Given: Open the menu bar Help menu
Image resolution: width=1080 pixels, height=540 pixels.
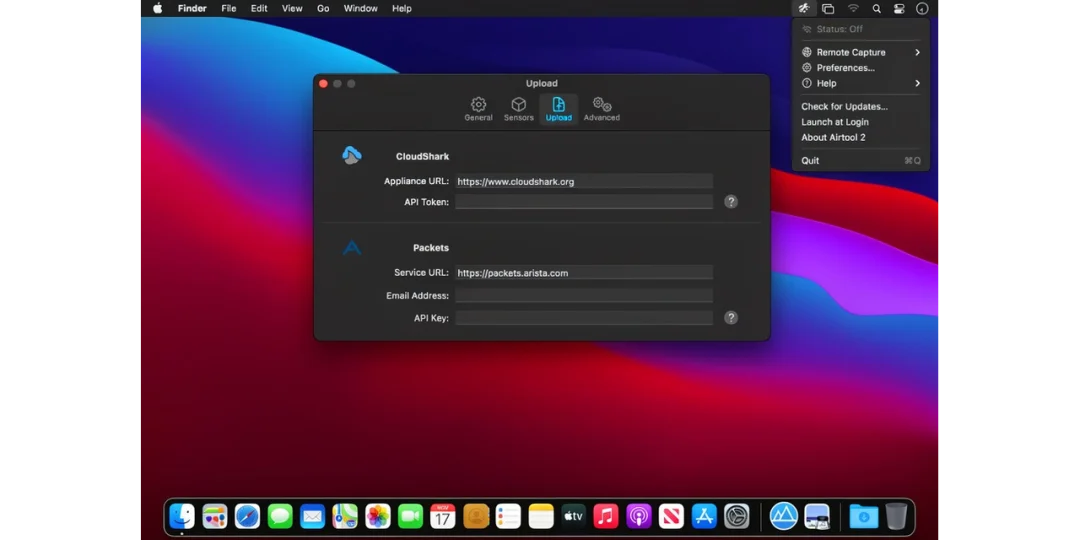Looking at the screenshot, I should pyautogui.click(x=402, y=8).
